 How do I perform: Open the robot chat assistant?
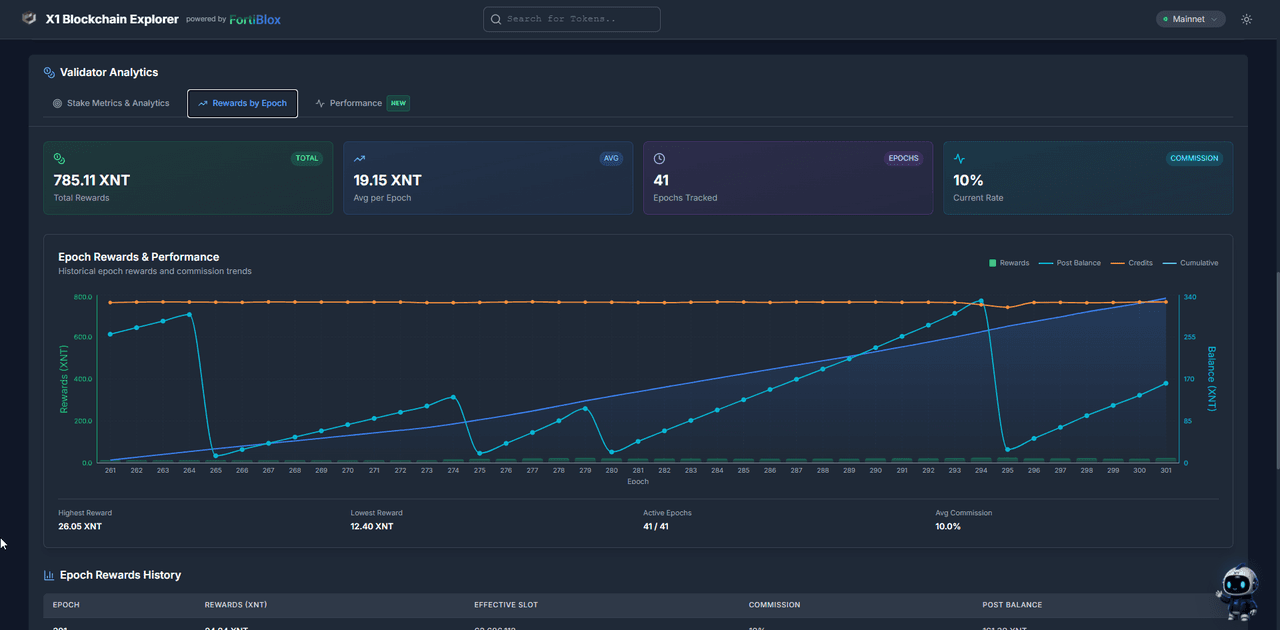pos(1237,593)
